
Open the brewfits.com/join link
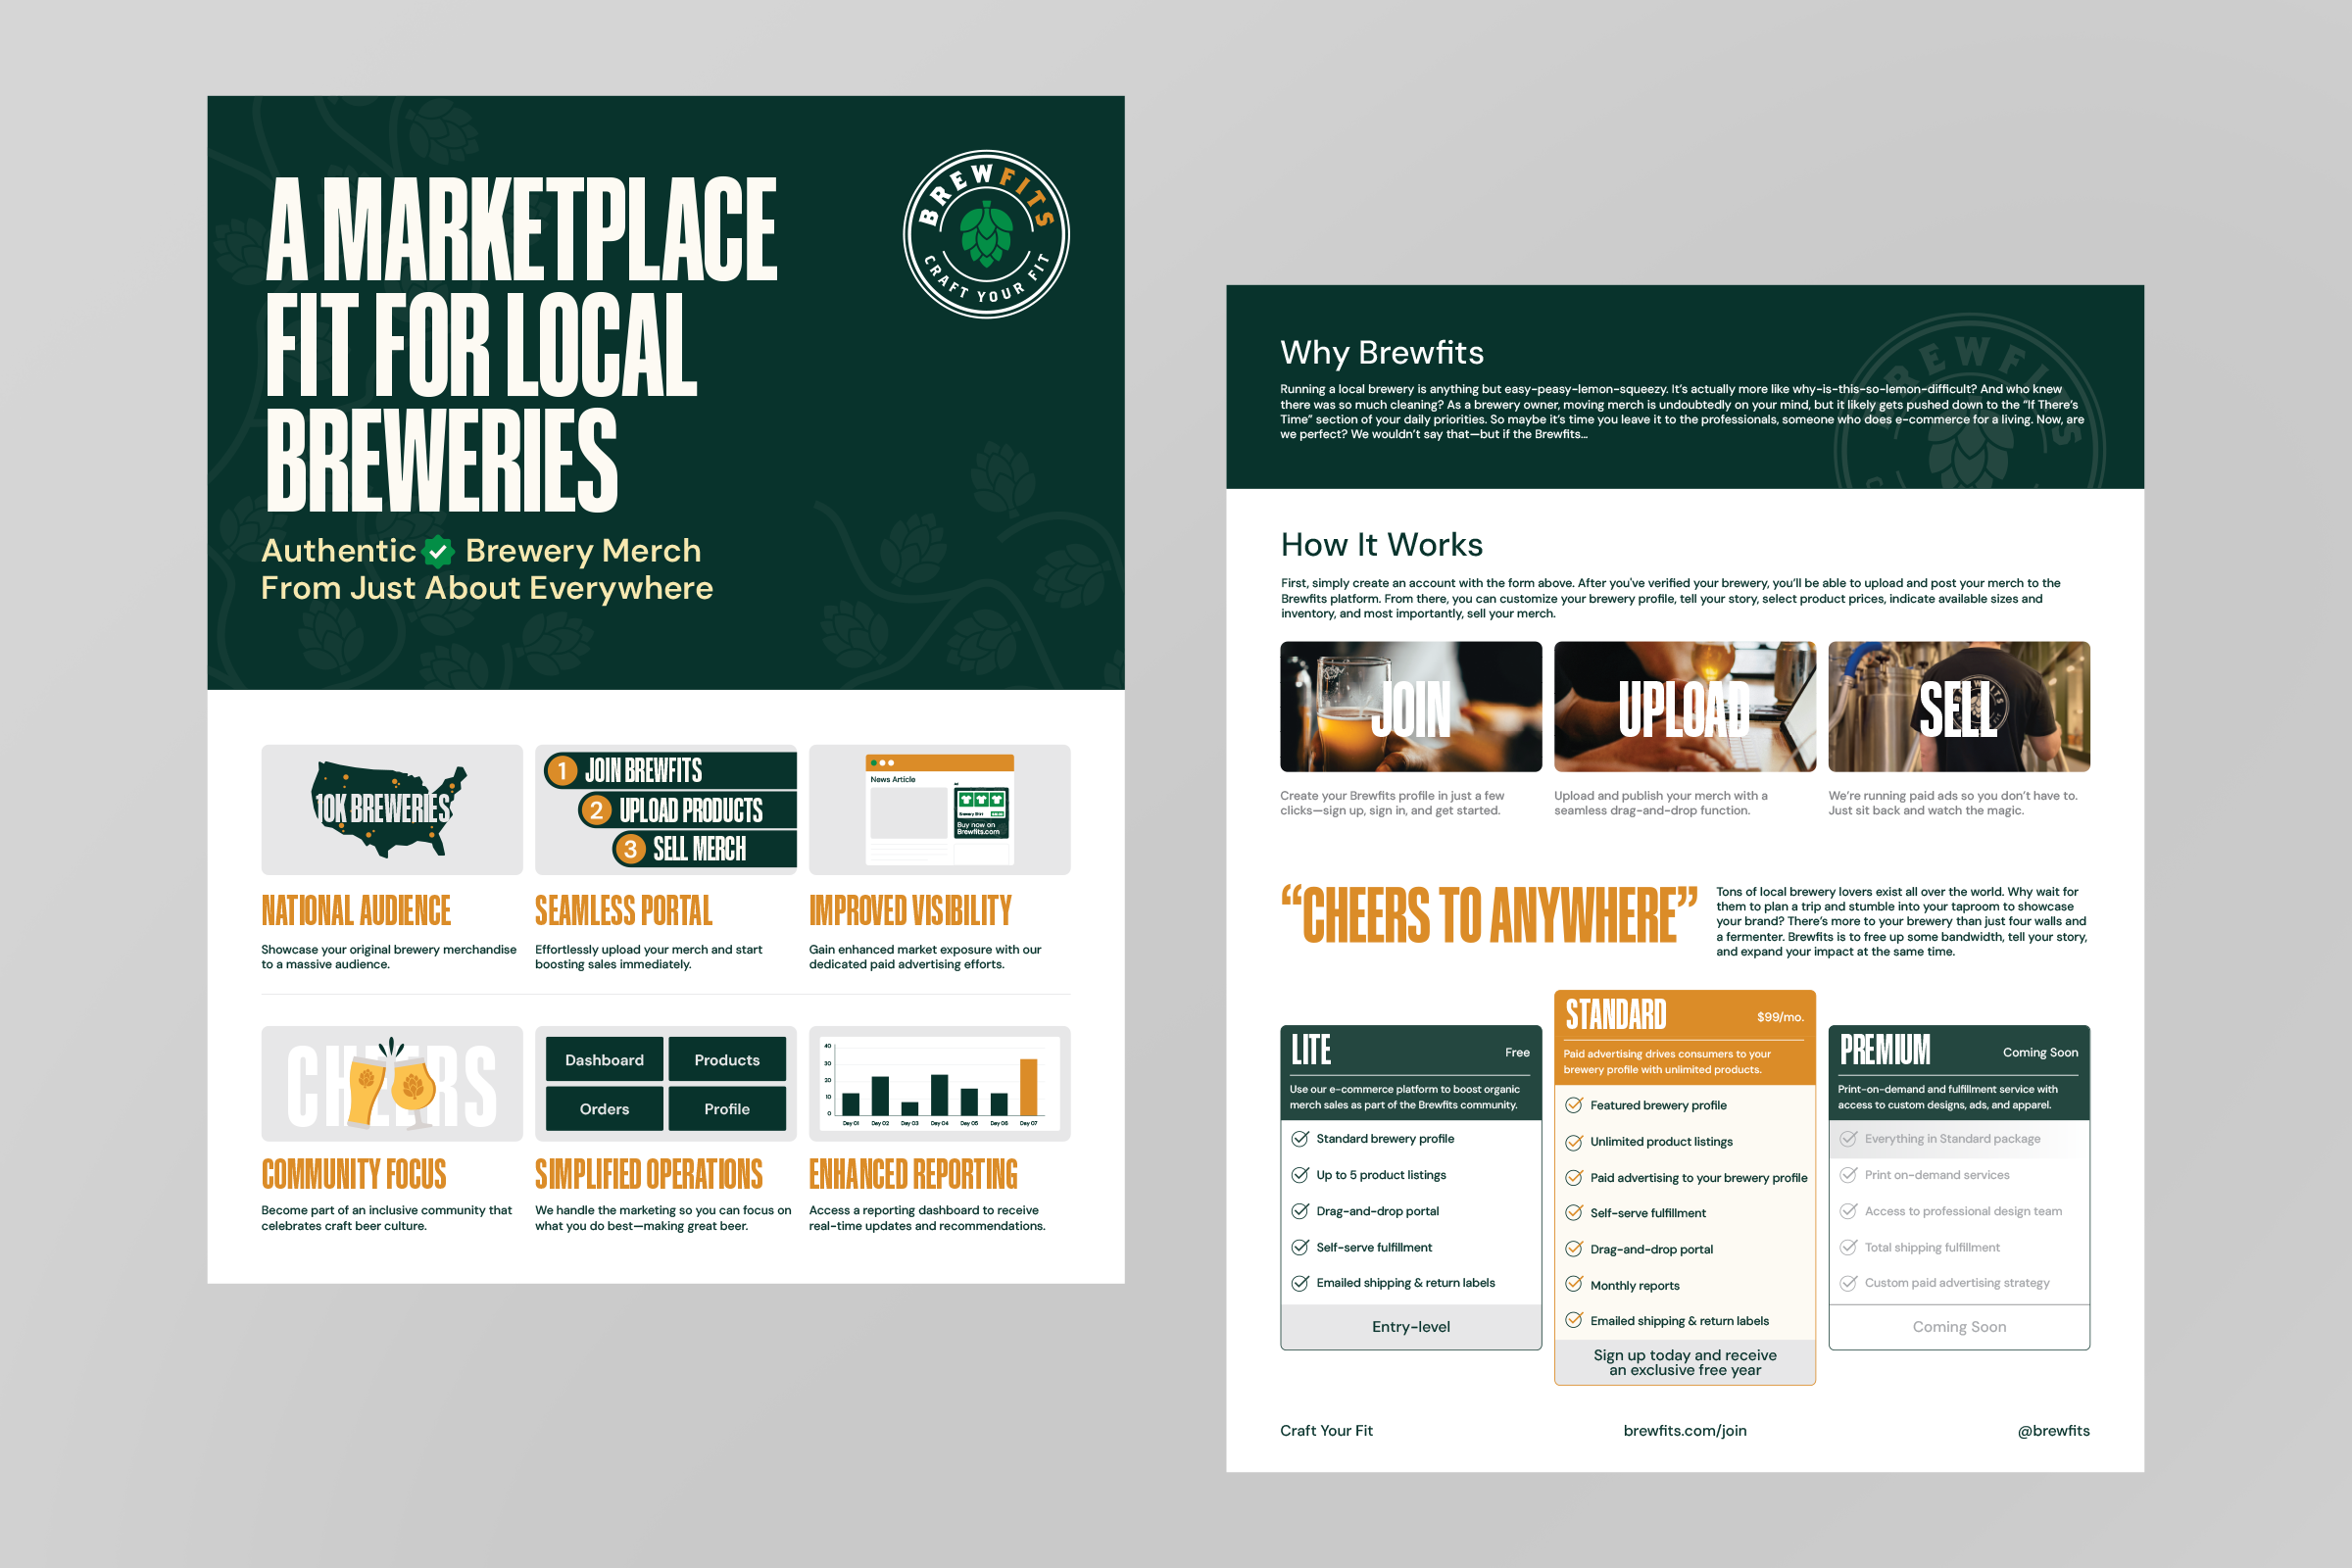[1684, 1431]
